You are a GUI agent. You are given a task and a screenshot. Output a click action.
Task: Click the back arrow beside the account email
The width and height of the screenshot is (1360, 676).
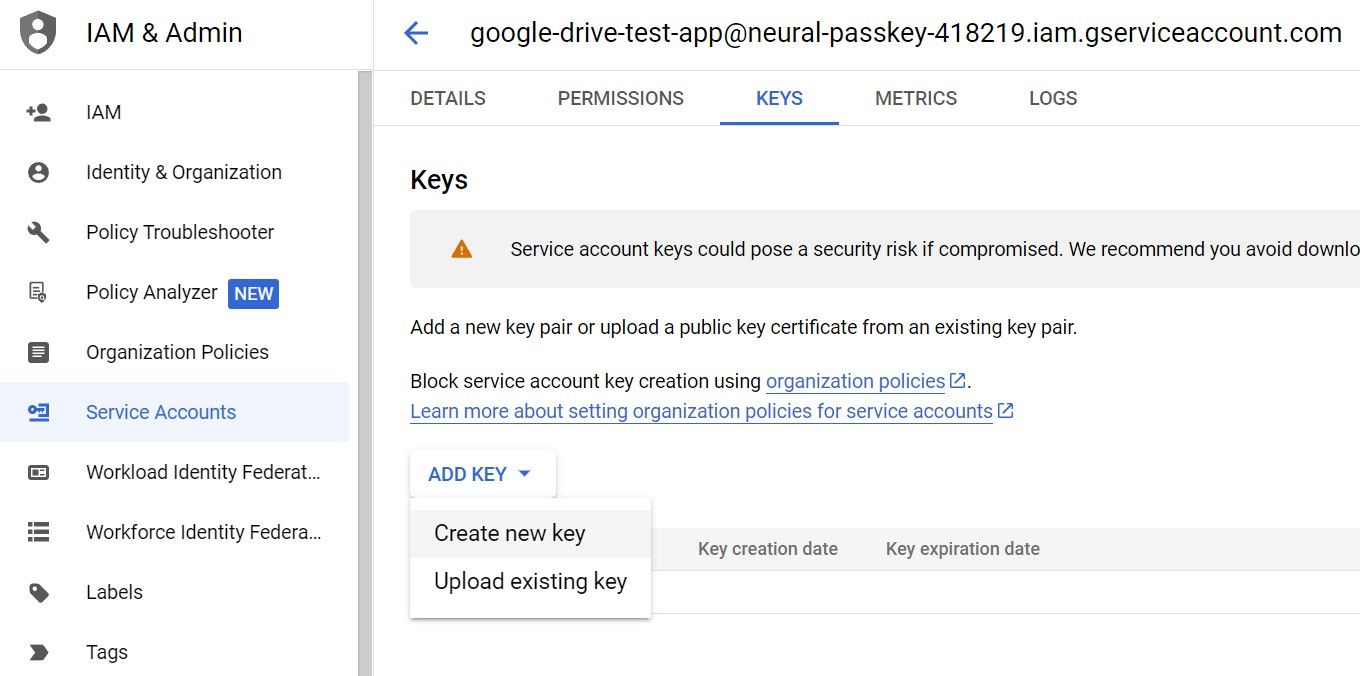click(417, 32)
